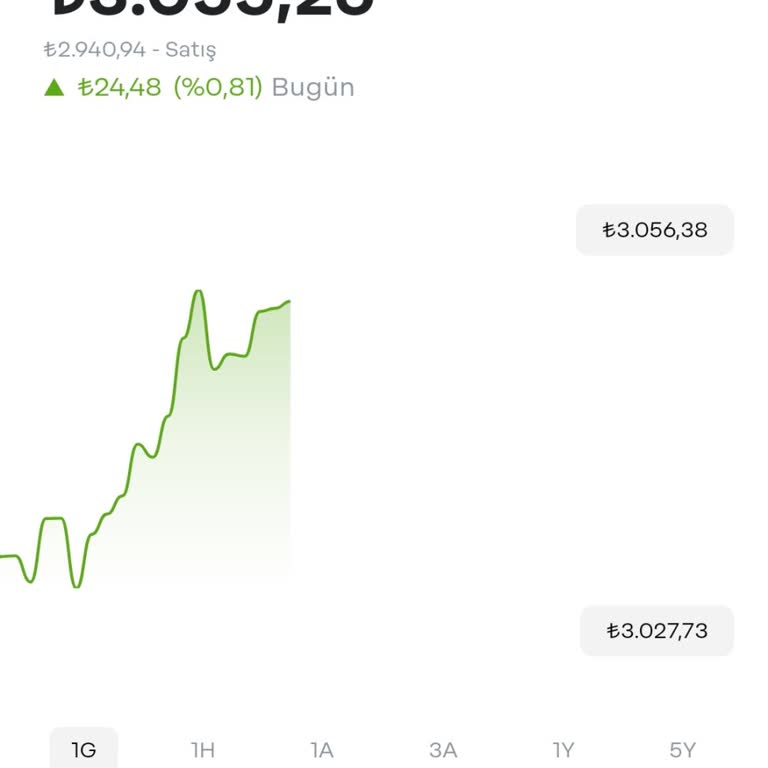Screen dimensions: 768x768
Task: Click the ₺24,48 daily change amount
Action: coord(119,87)
